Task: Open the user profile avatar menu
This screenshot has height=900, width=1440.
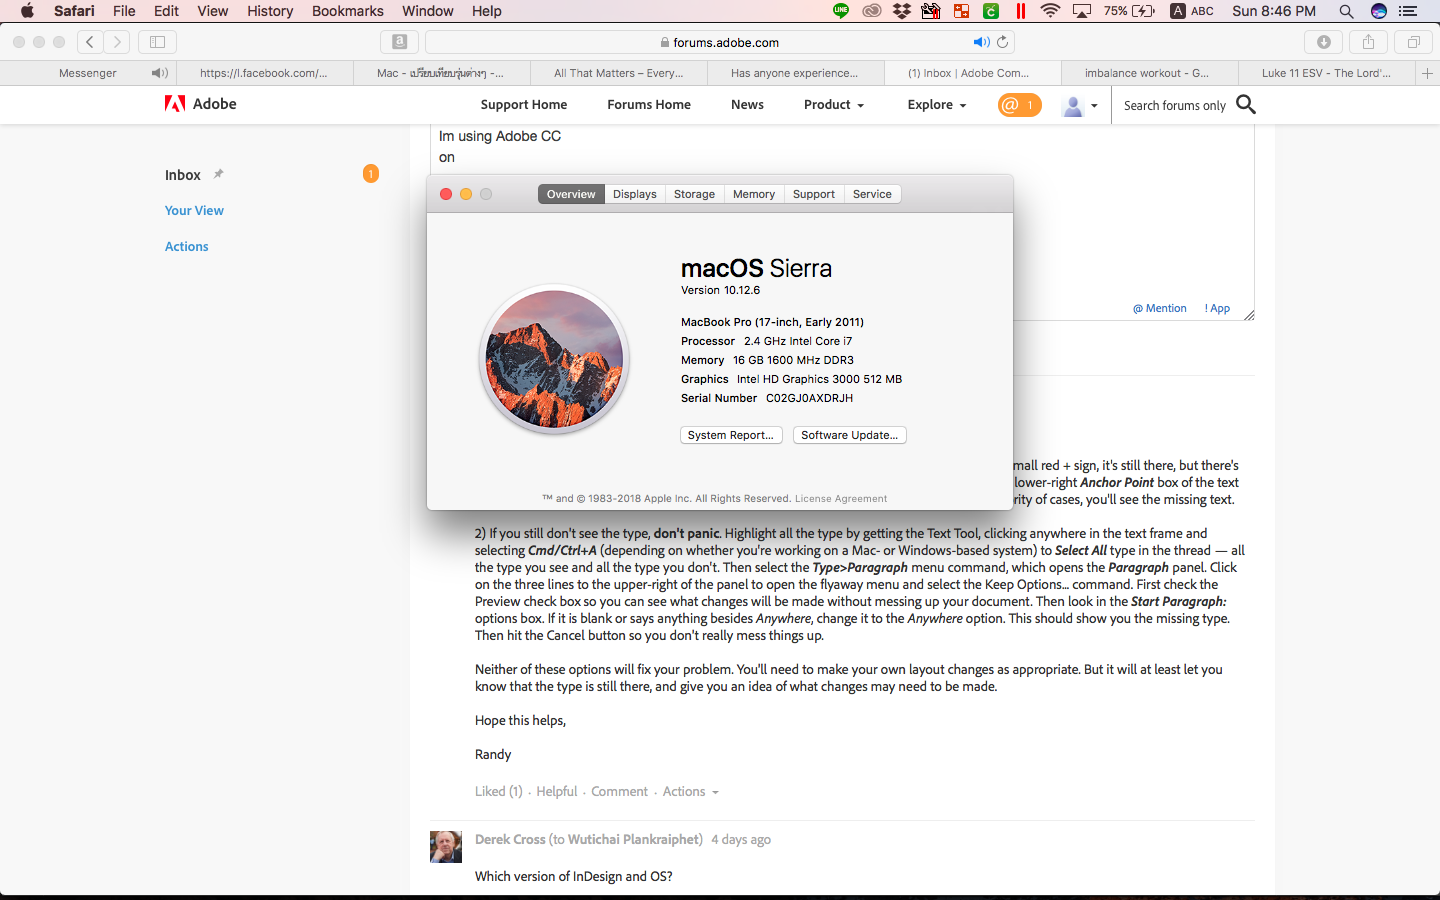Action: 1079,105
